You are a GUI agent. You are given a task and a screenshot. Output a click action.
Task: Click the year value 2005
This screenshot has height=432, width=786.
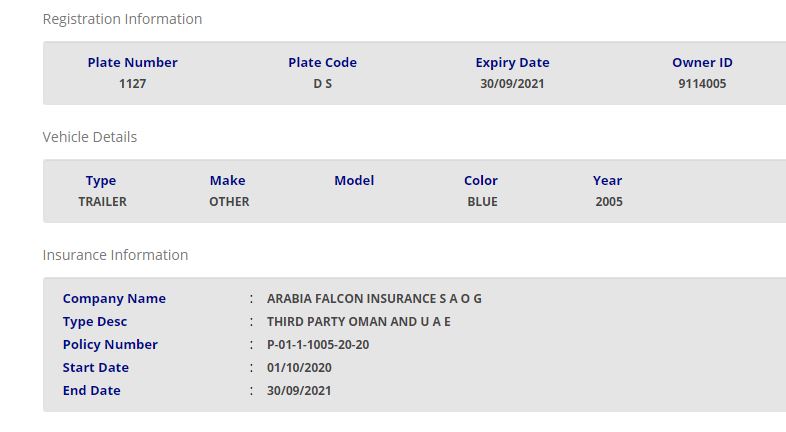tap(608, 202)
